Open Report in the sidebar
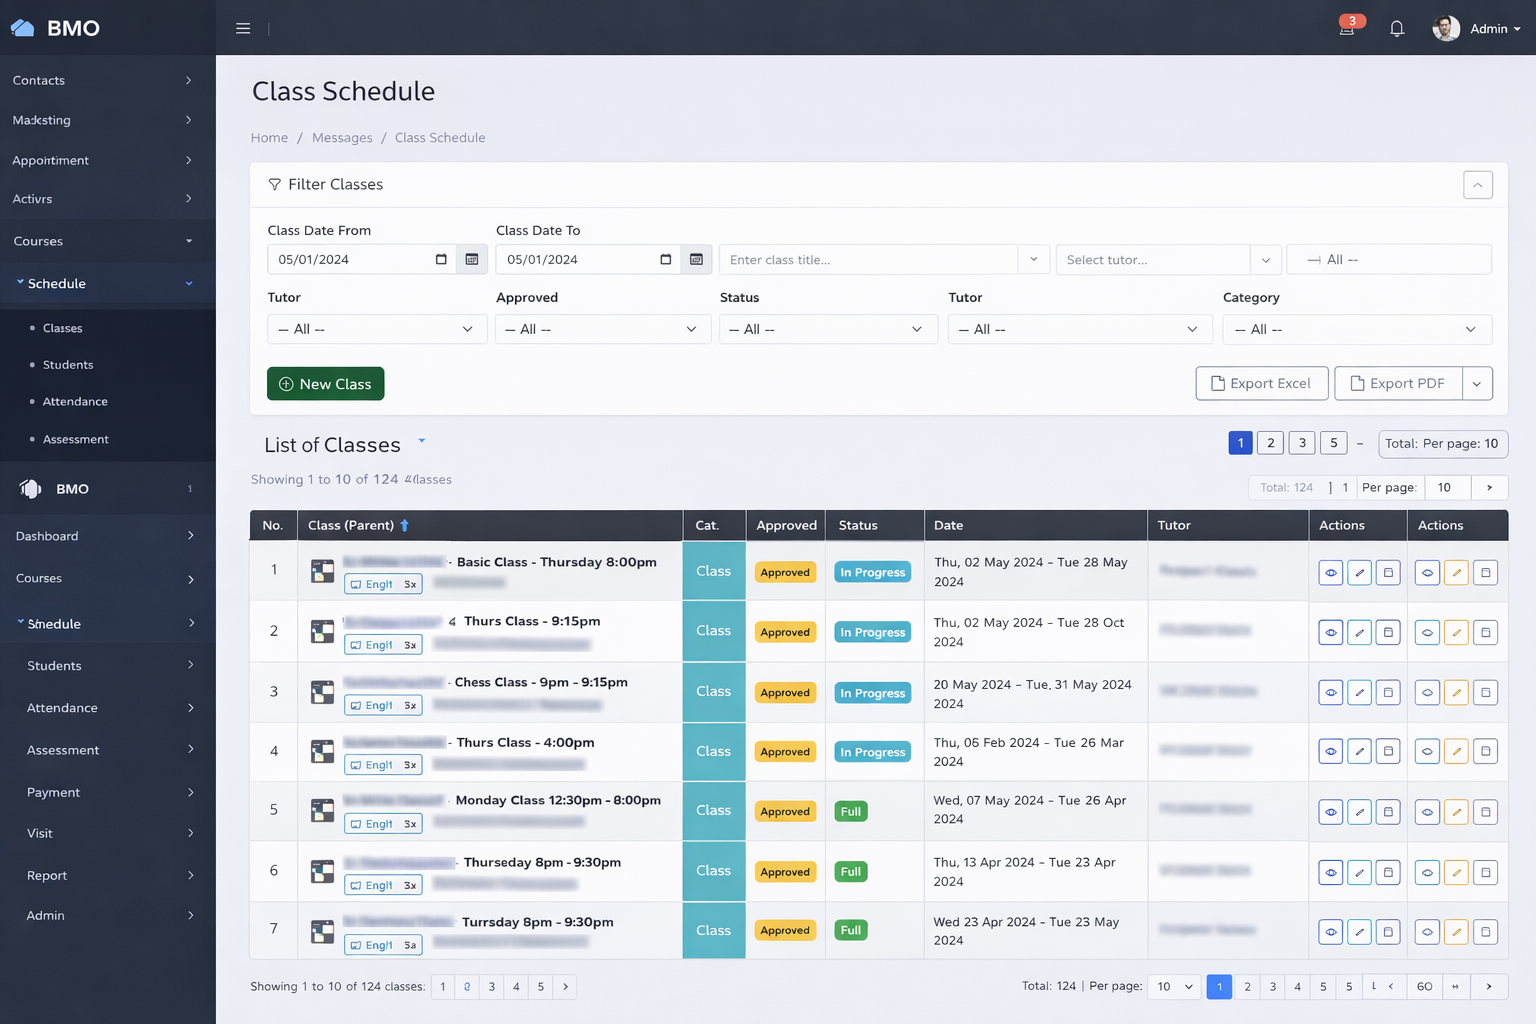This screenshot has width=1536, height=1024. 107,875
